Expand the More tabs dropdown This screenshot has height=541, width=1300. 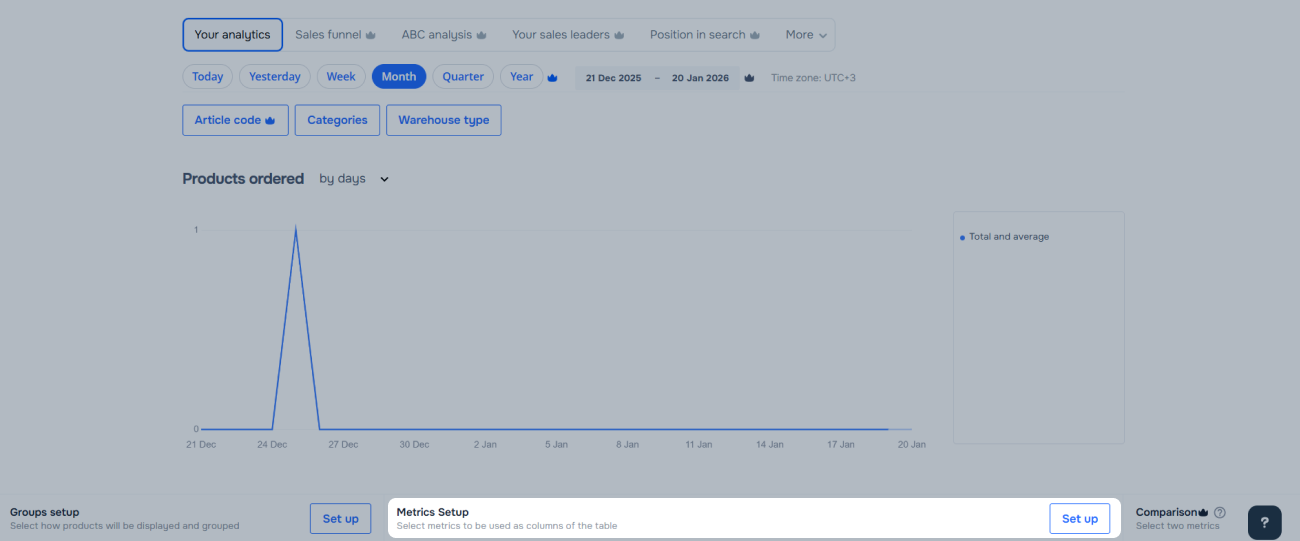click(806, 35)
